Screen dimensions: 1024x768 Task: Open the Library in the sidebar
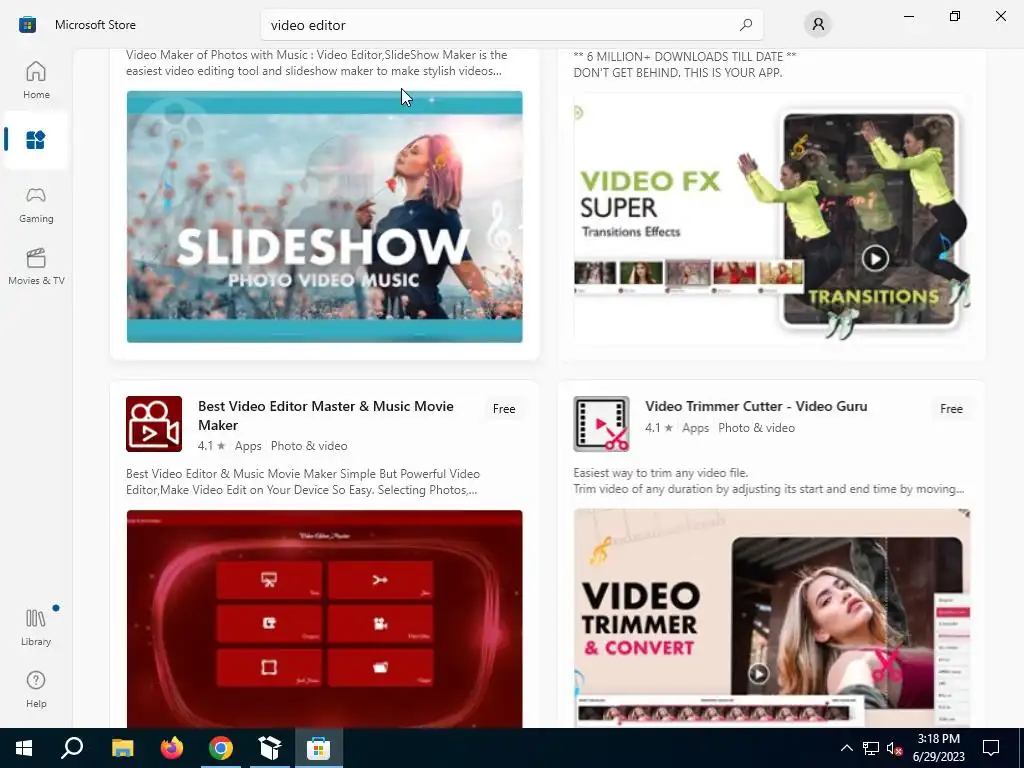point(36,626)
